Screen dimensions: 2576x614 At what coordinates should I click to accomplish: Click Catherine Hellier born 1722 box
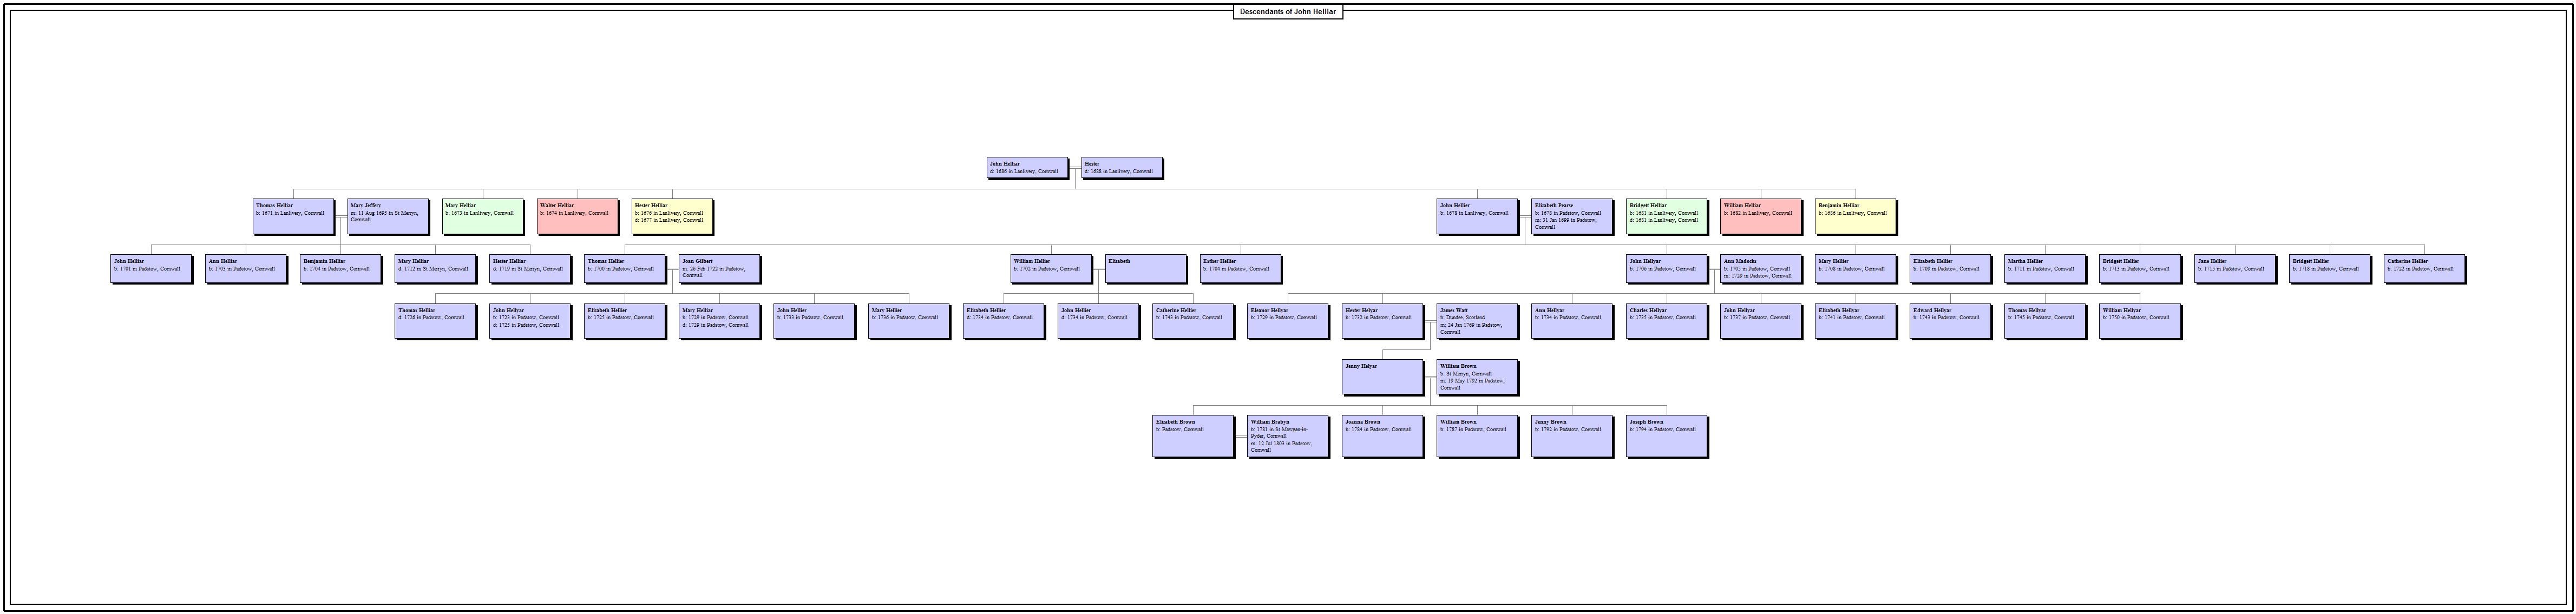pyautogui.click(x=2425, y=269)
